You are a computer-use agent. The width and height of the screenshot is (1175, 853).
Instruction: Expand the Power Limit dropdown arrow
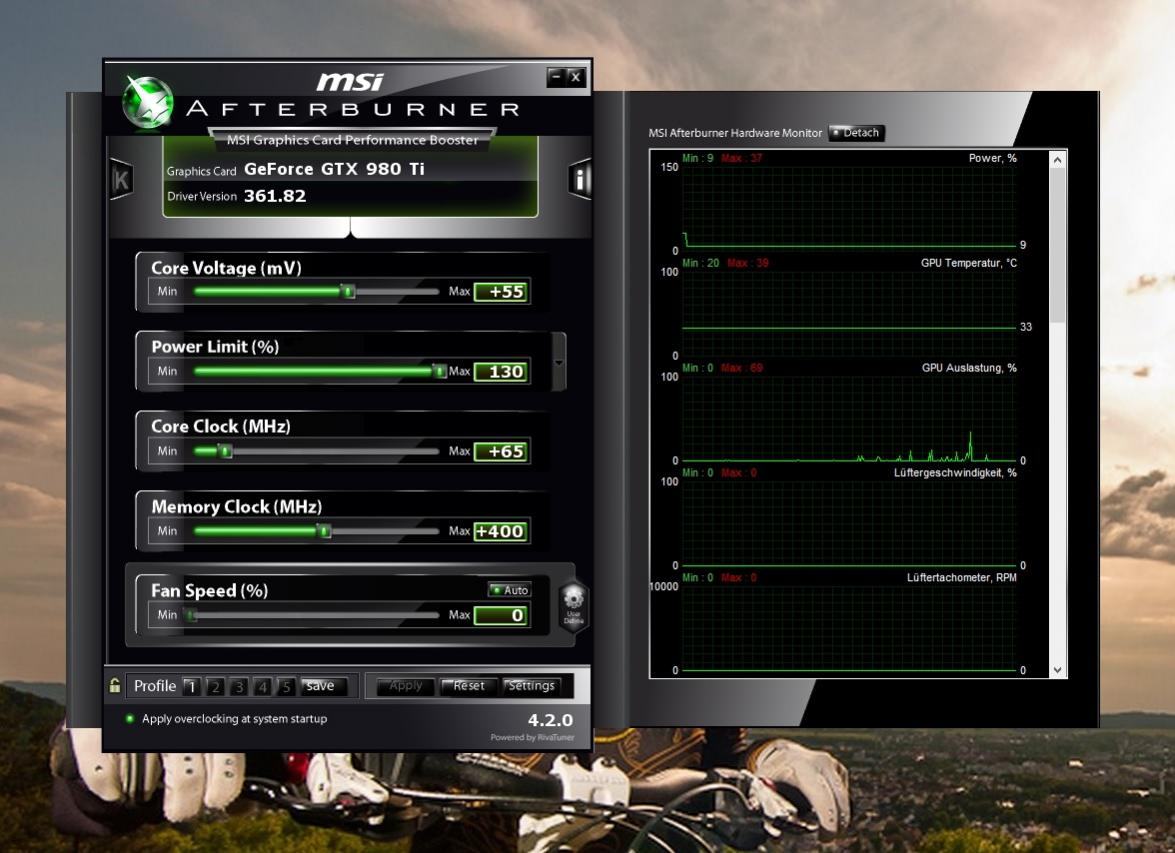558,362
